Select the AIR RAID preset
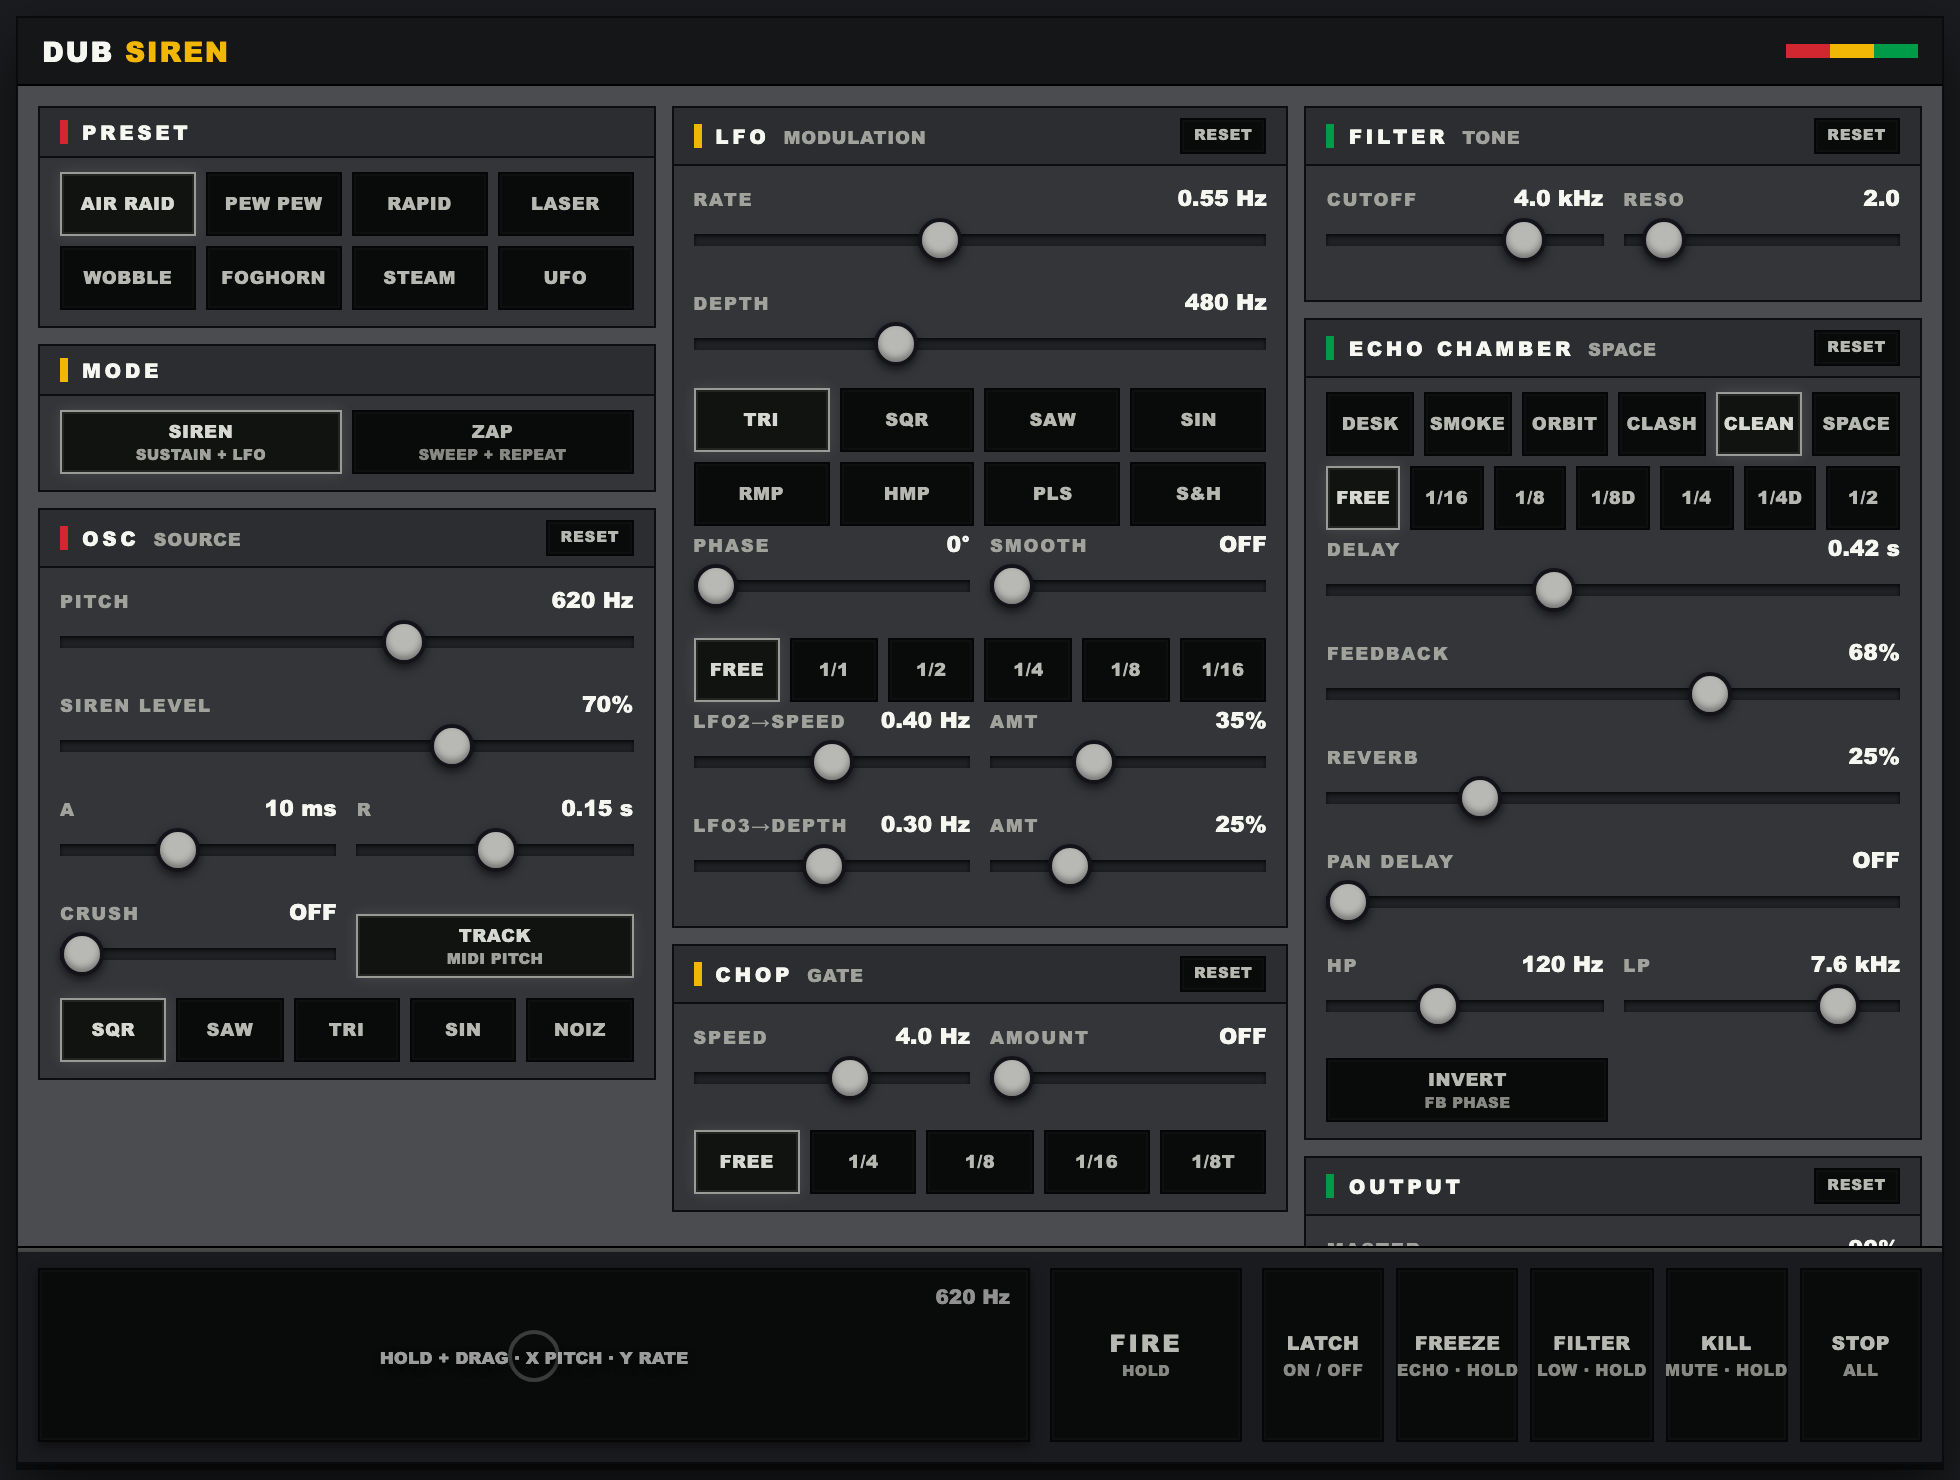Viewport: 1960px width, 1480px height. 127,204
